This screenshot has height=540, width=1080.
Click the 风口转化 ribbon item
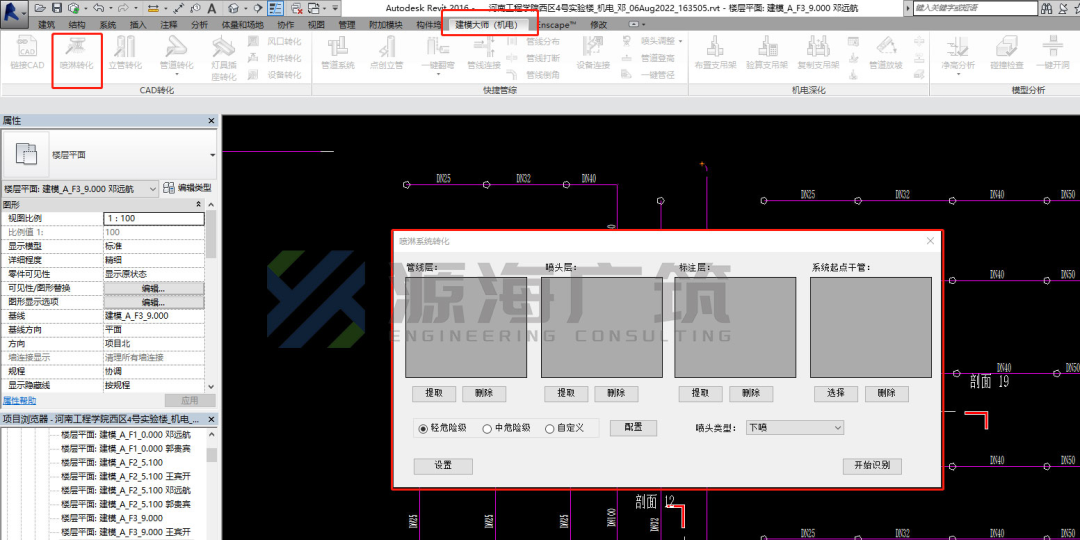(x=276, y=41)
